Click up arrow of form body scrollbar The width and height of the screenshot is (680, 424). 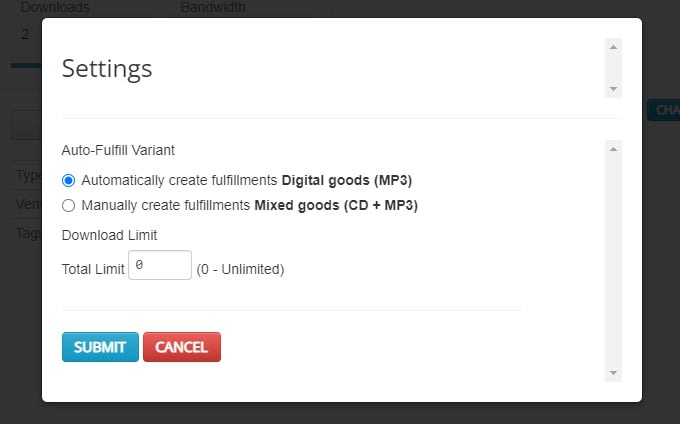coord(614,148)
